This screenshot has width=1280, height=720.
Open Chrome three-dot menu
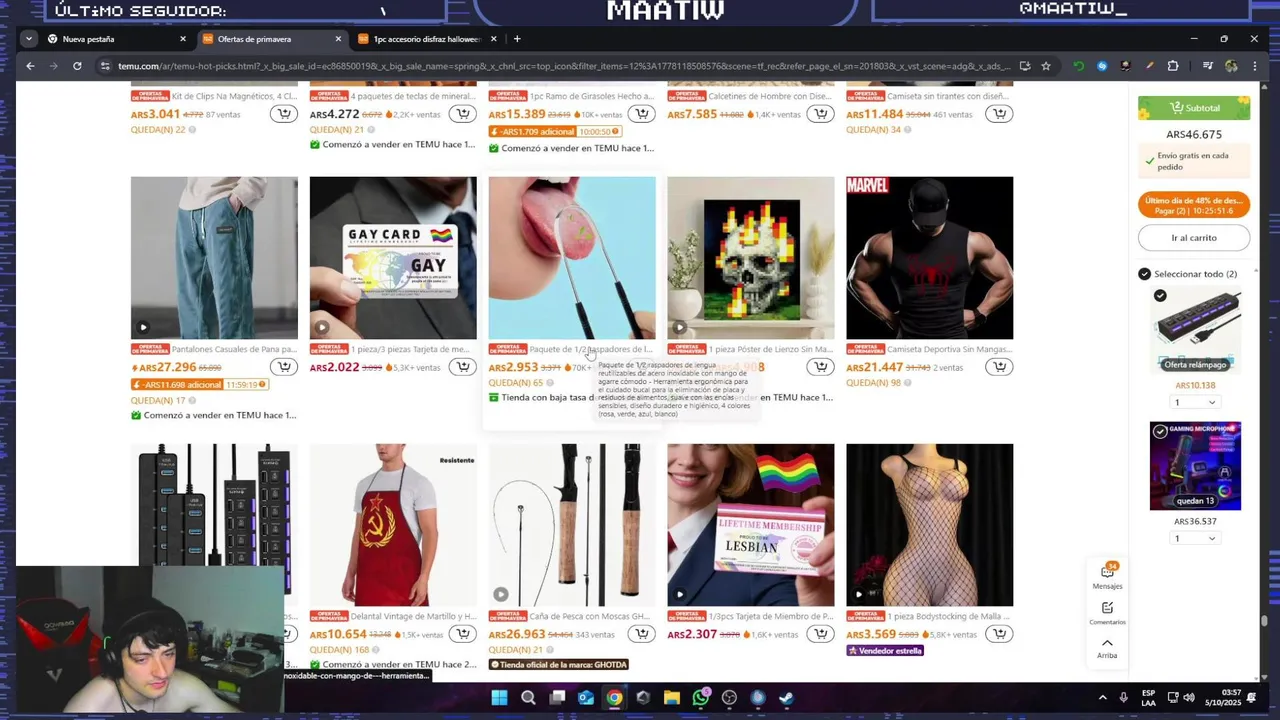(1255, 66)
